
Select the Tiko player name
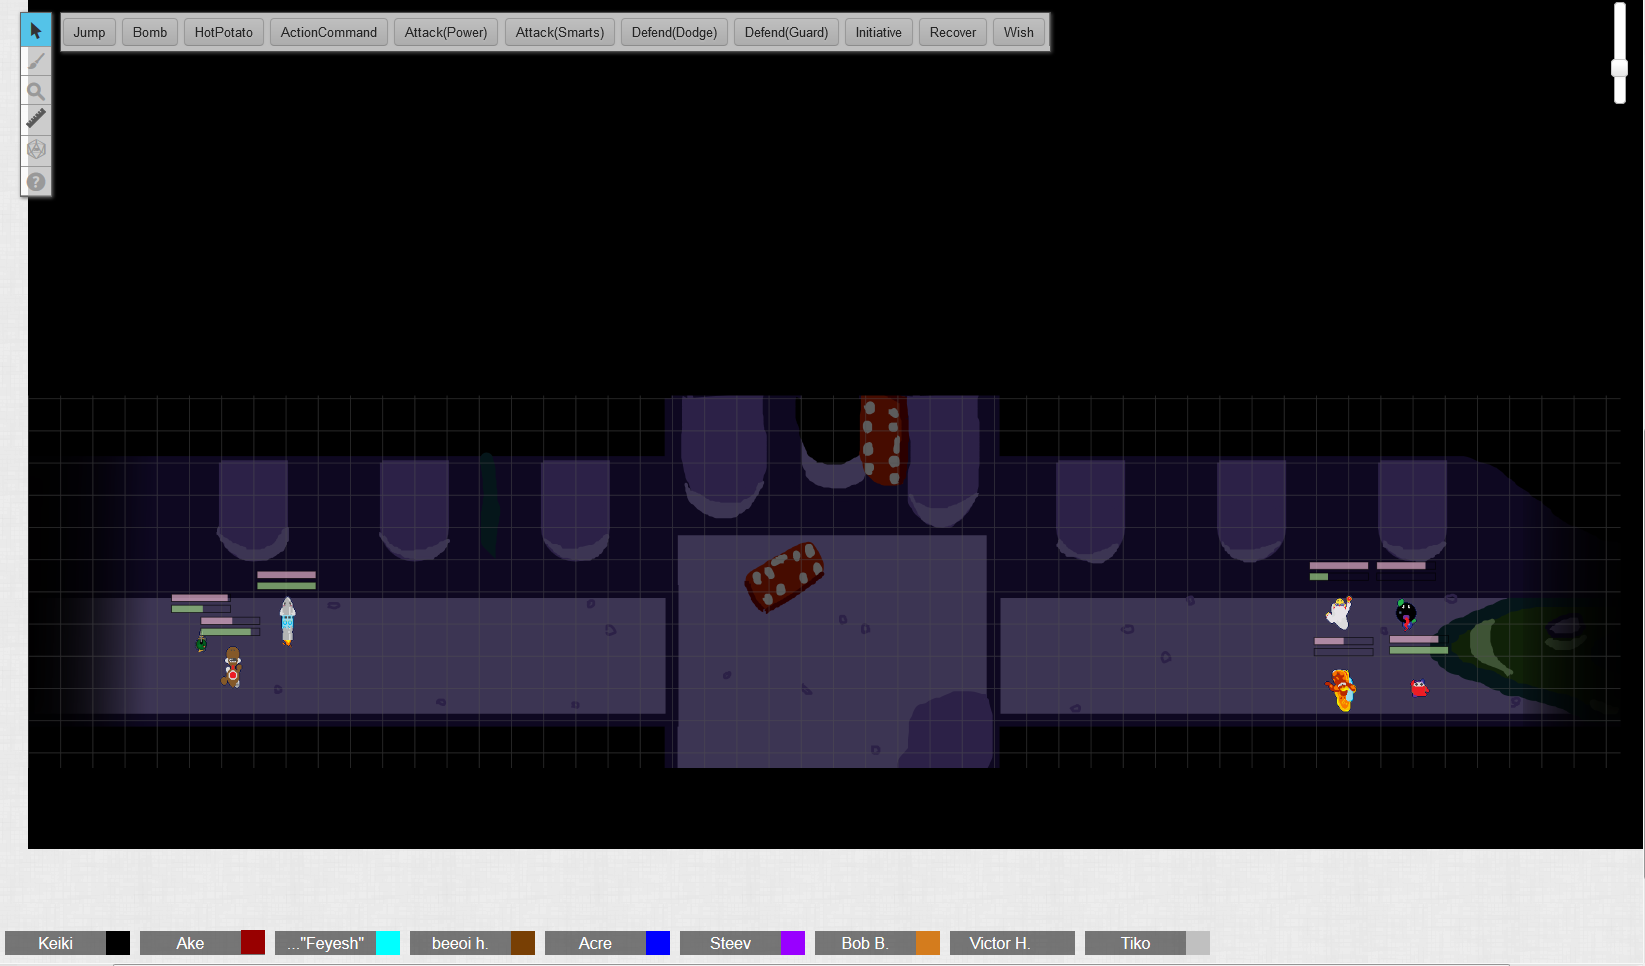[1135, 943]
